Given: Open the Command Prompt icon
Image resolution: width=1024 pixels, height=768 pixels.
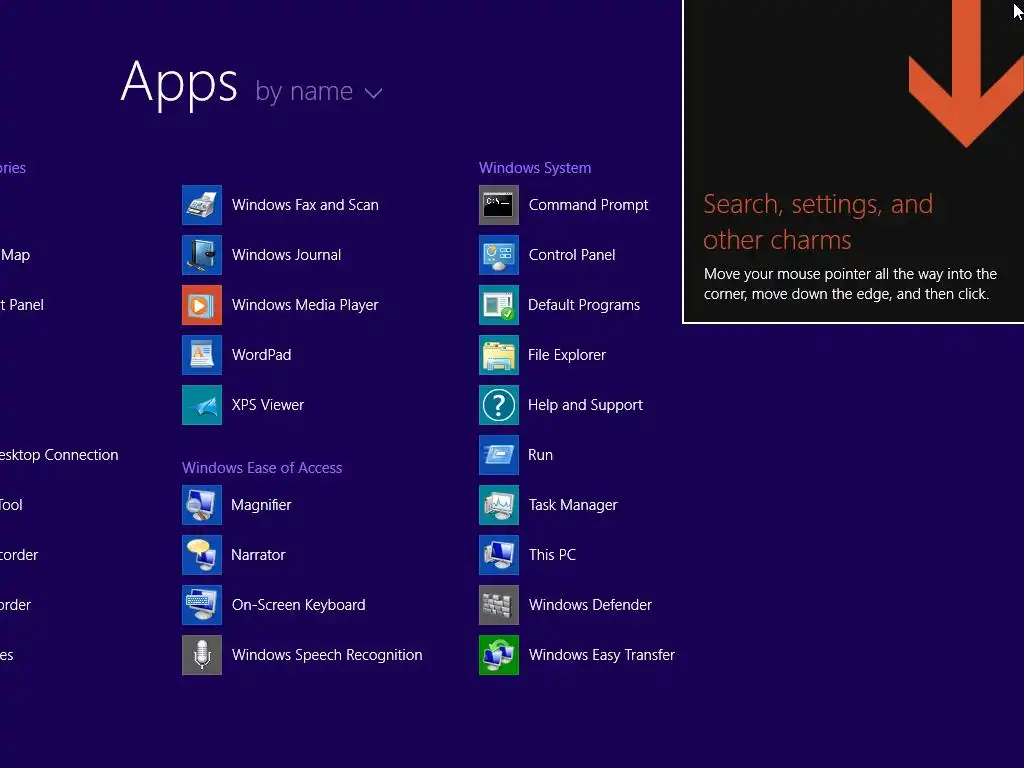Looking at the screenshot, I should coord(499,205).
